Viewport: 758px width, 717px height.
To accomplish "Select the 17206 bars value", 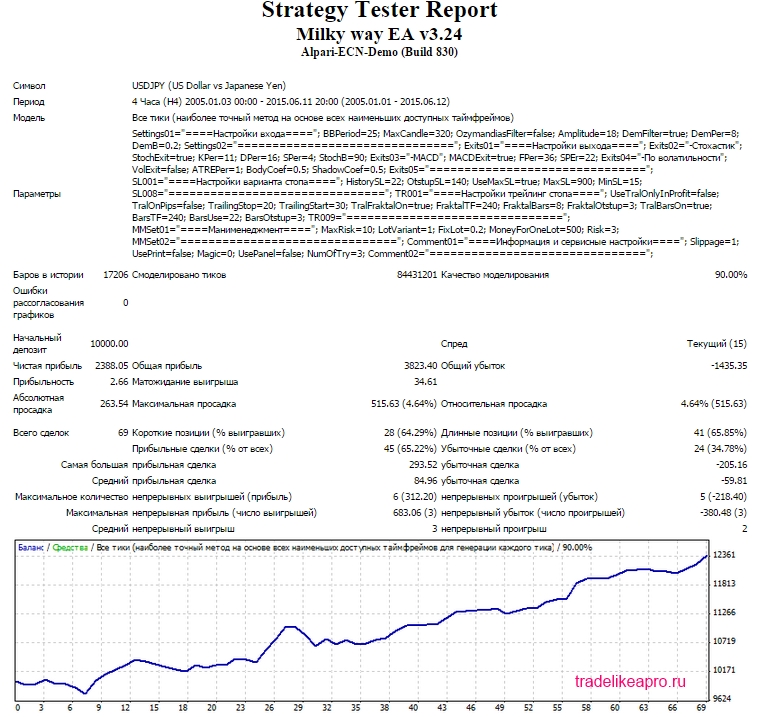I will 116,275.
